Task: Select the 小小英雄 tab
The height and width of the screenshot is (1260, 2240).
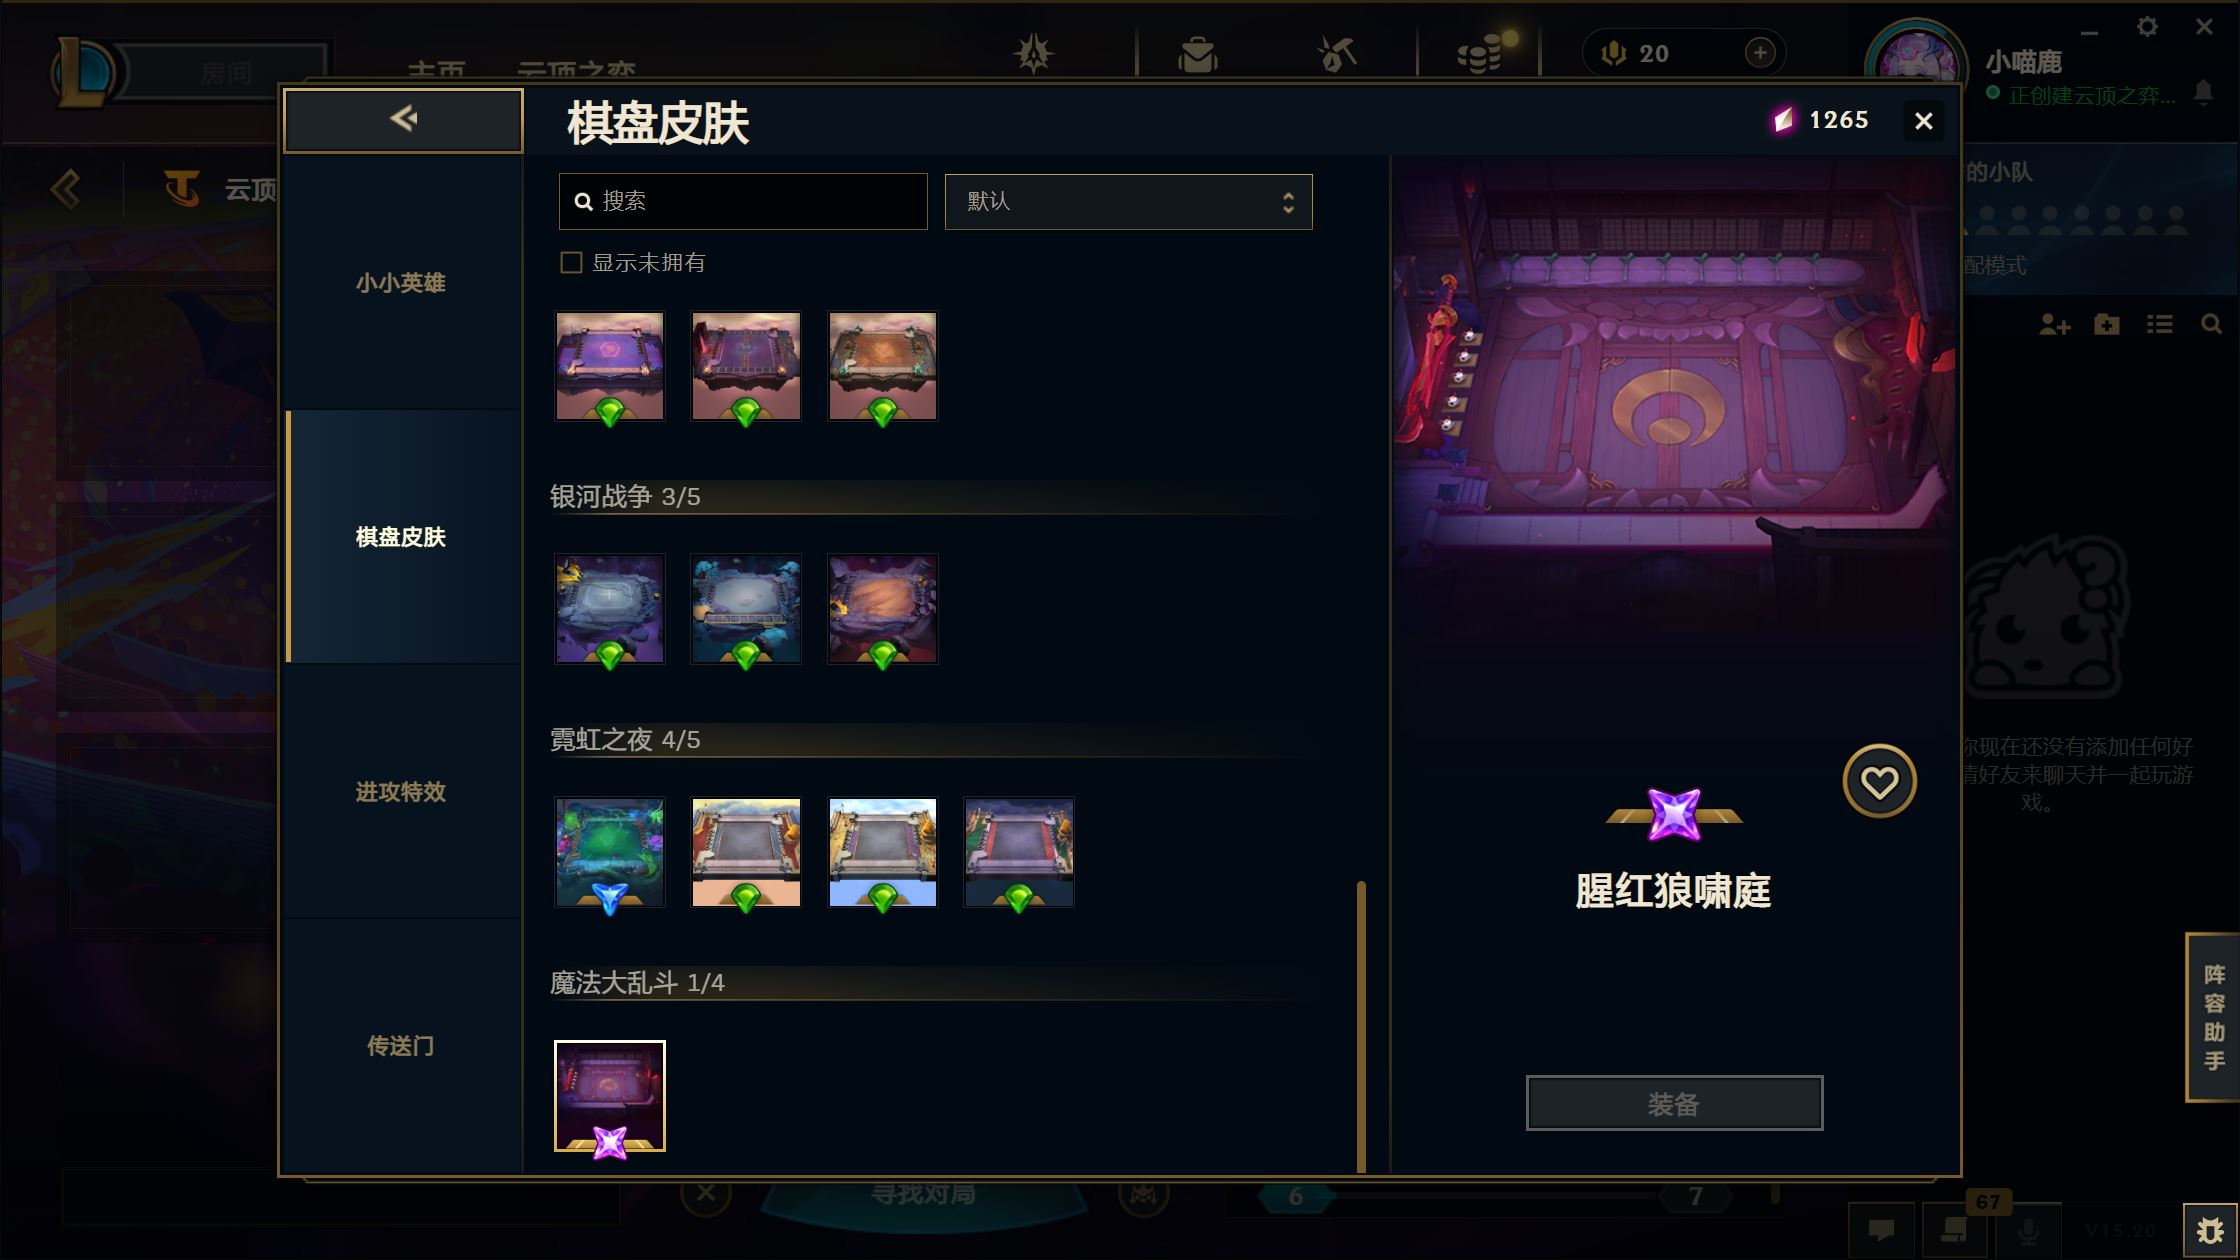Action: (x=401, y=283)
